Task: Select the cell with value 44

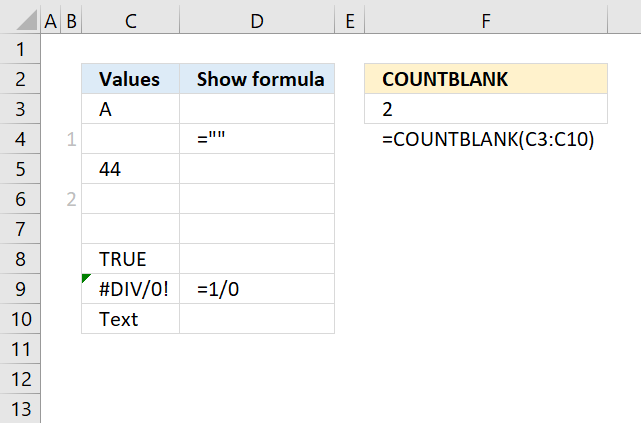Action: click(x=130, y=170)
